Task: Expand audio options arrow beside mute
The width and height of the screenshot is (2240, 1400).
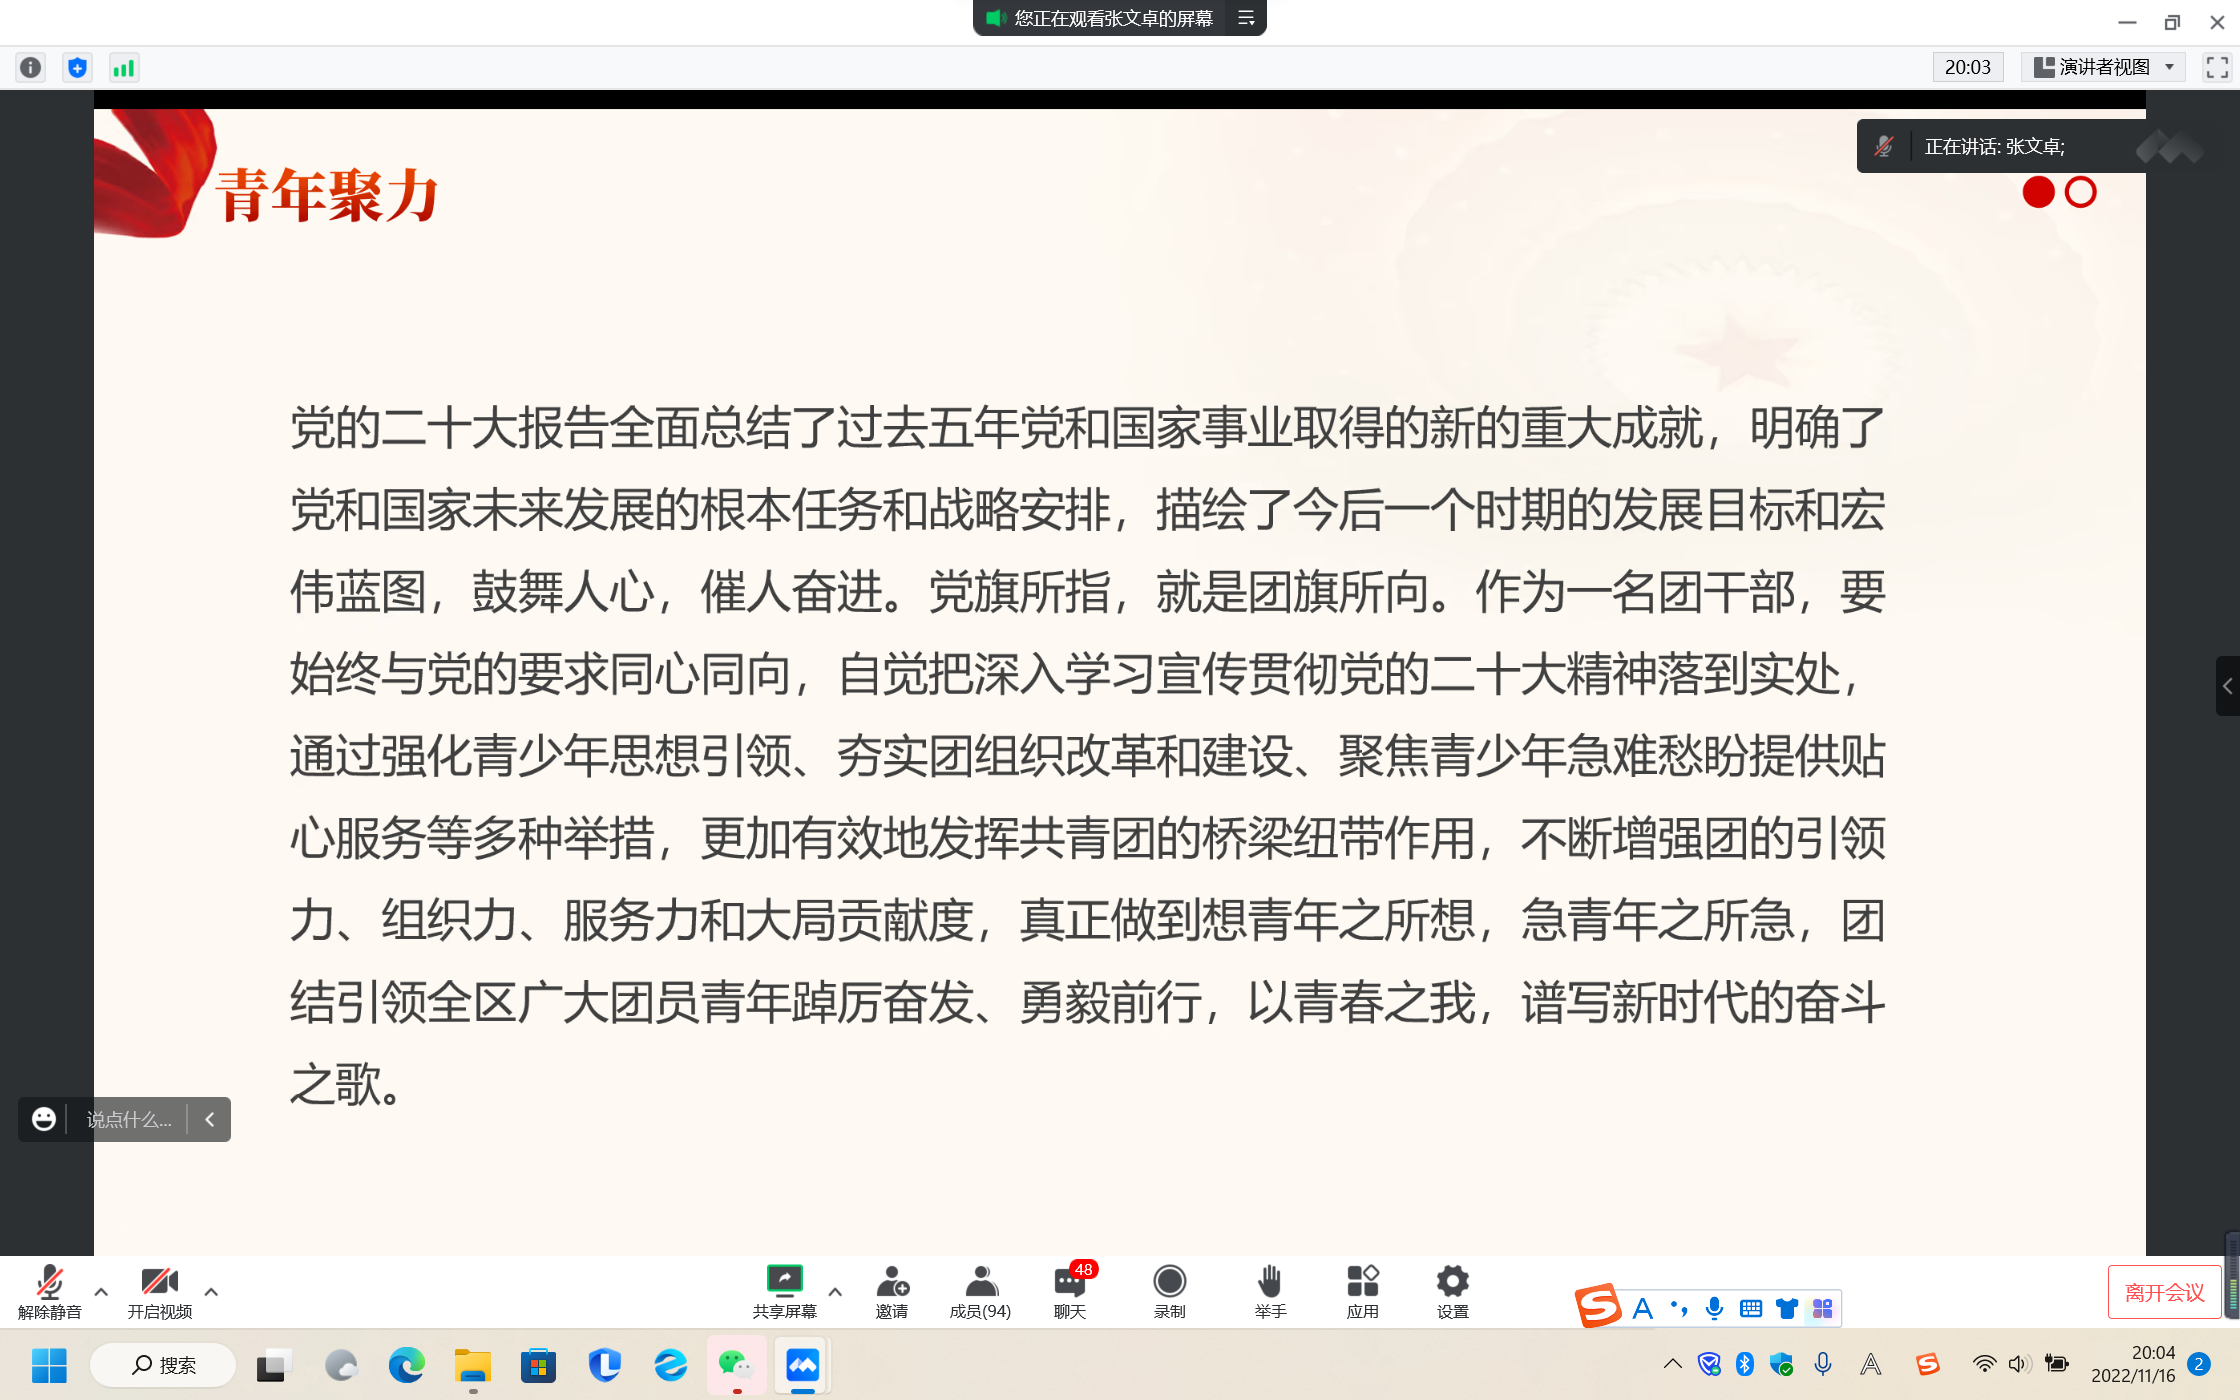Action: 101,1291
